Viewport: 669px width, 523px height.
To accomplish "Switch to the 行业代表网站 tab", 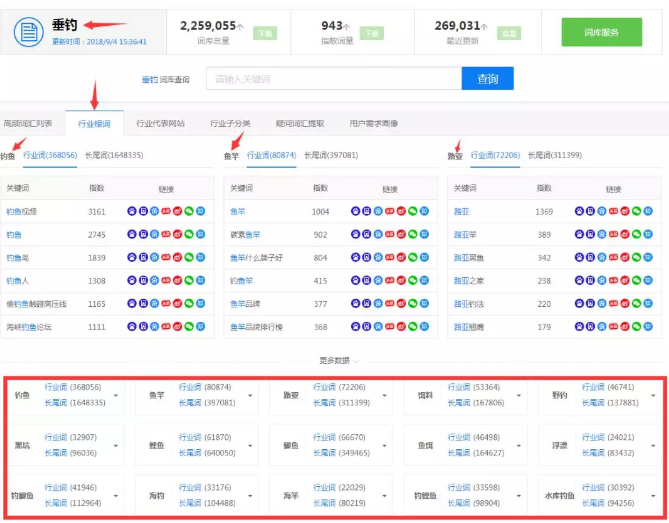I will (160, 124).
